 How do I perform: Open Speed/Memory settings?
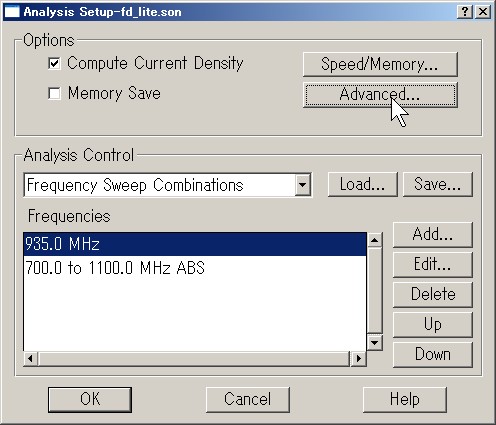(380, 64)
